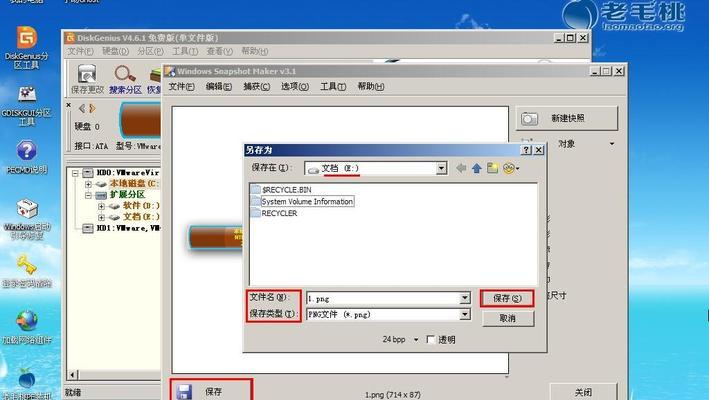
Task: Click the brown partition bar in DiskGenius
Action: 141,120
